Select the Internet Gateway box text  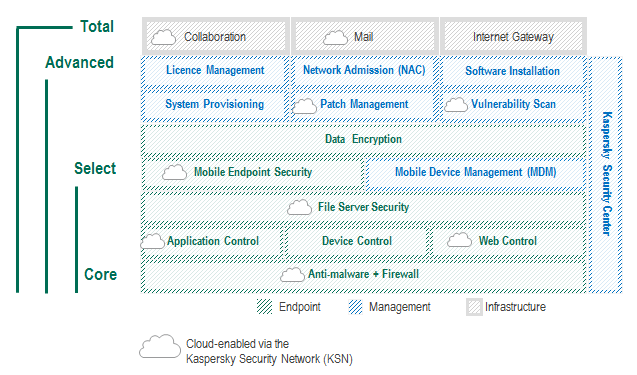(513, 37)
